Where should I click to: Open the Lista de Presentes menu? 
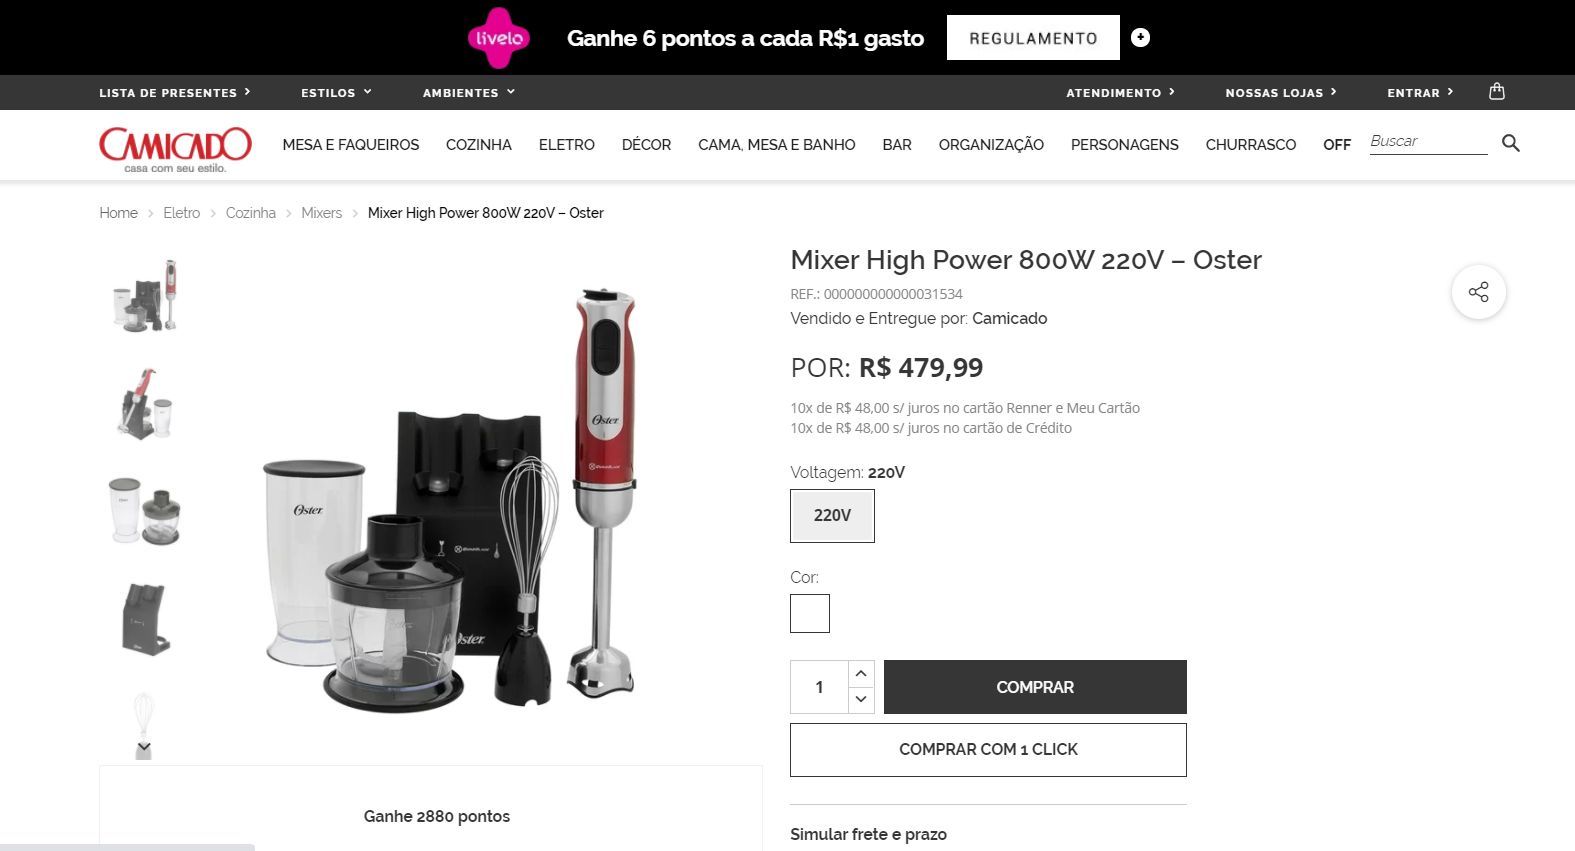[175, 92]
